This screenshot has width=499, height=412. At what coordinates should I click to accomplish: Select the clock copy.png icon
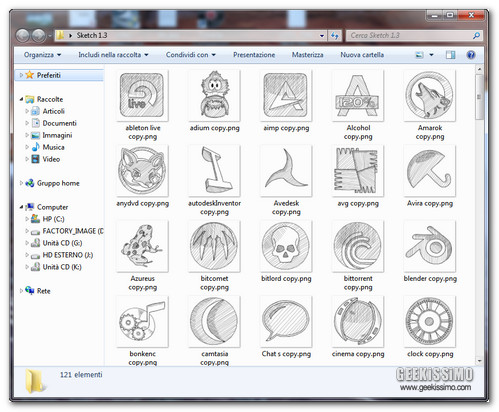430,321
